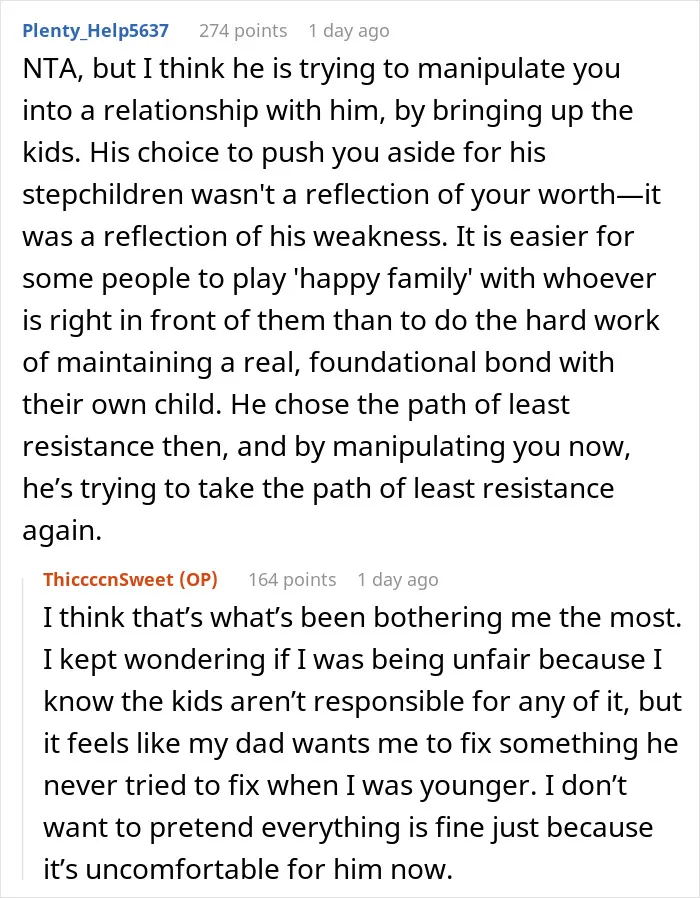Open the OP reply's "1 day ago" permalink
The image size is (700, 898).
[x=398, y=580]
